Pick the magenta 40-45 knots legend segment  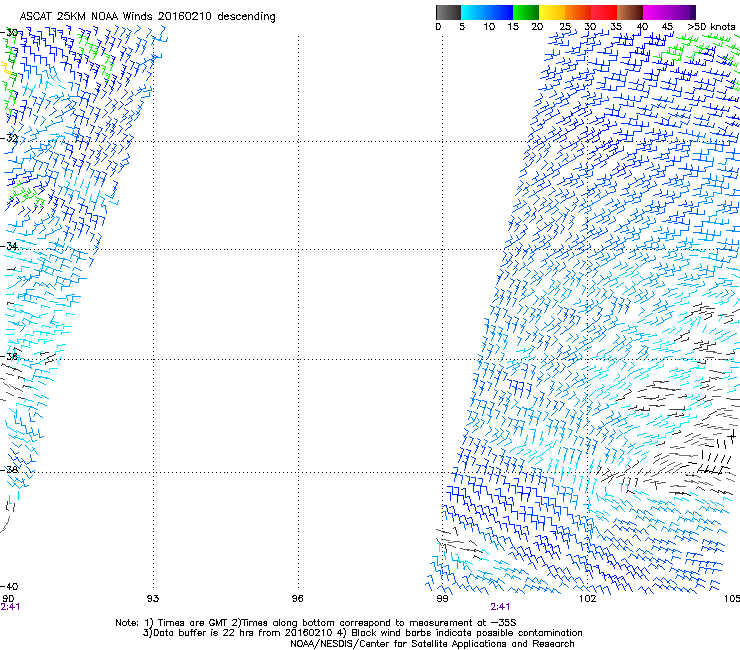coord(656,13)
